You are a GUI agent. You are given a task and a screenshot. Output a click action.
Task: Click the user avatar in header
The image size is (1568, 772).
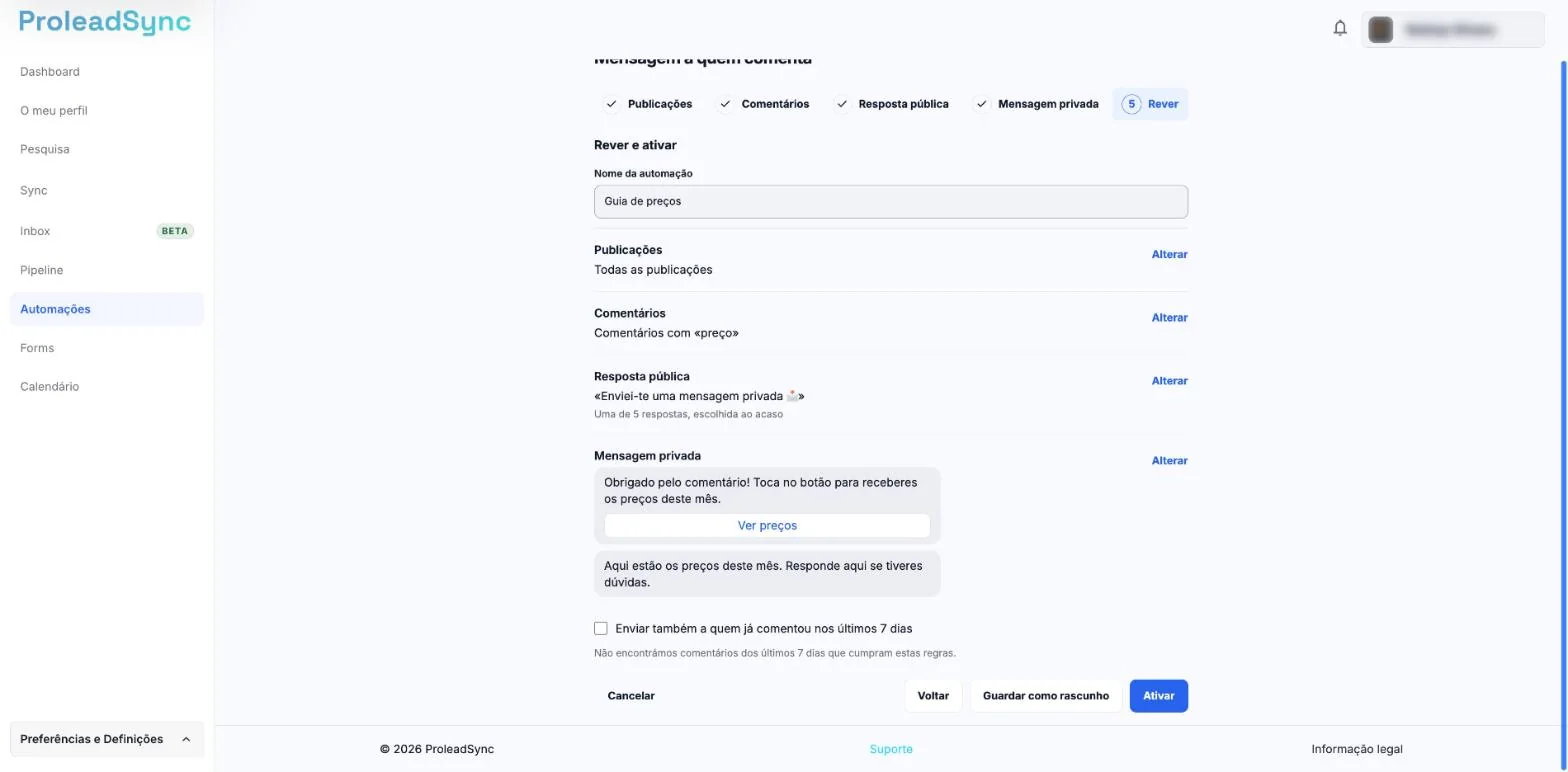pyautogui.click(x=1381, y=30)
